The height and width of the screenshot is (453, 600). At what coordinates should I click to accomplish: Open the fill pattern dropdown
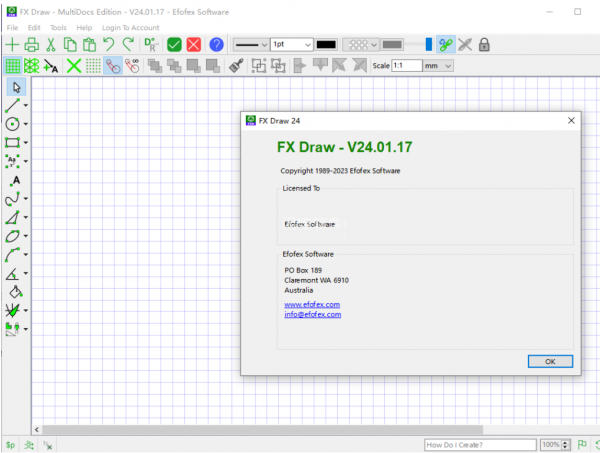pos(361,45)
